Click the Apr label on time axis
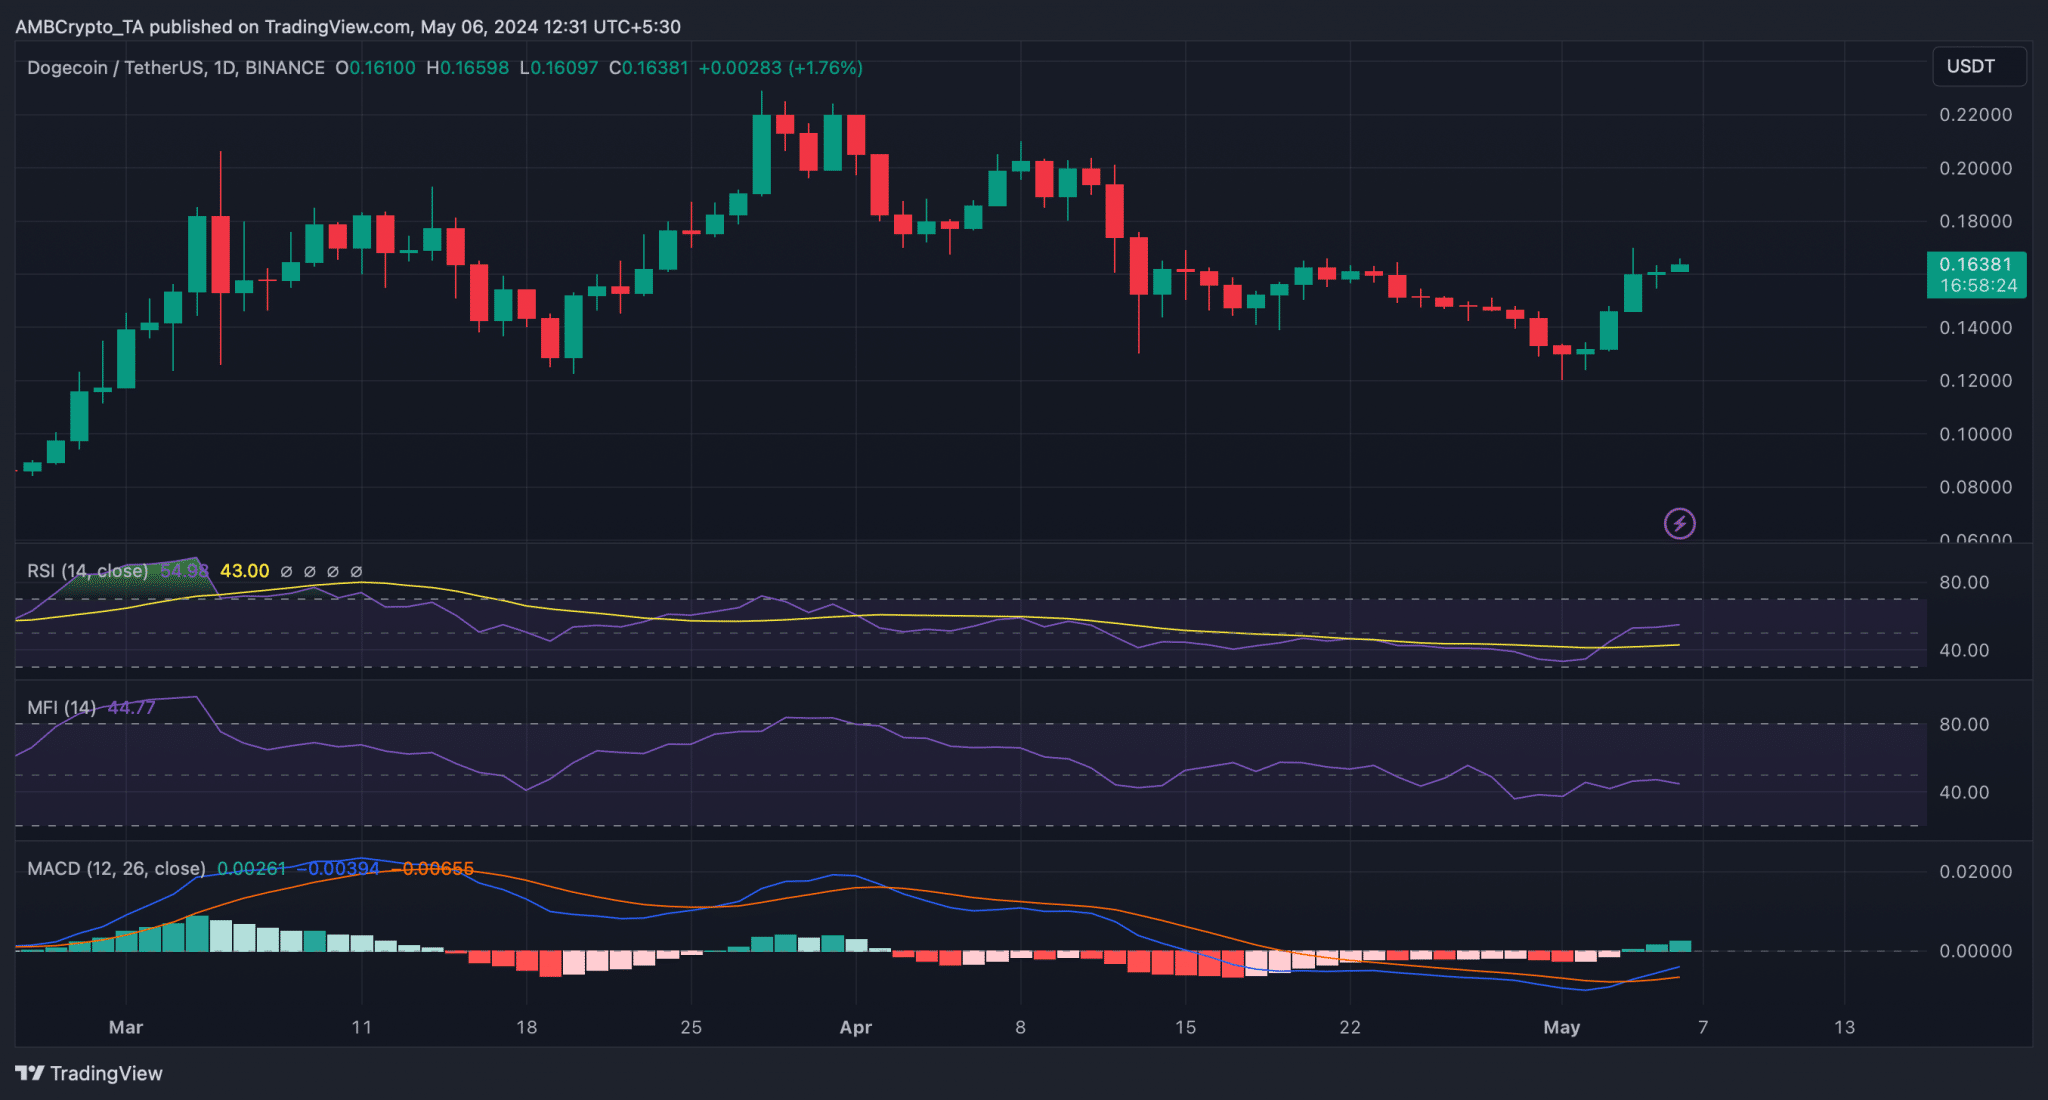 856,1027
